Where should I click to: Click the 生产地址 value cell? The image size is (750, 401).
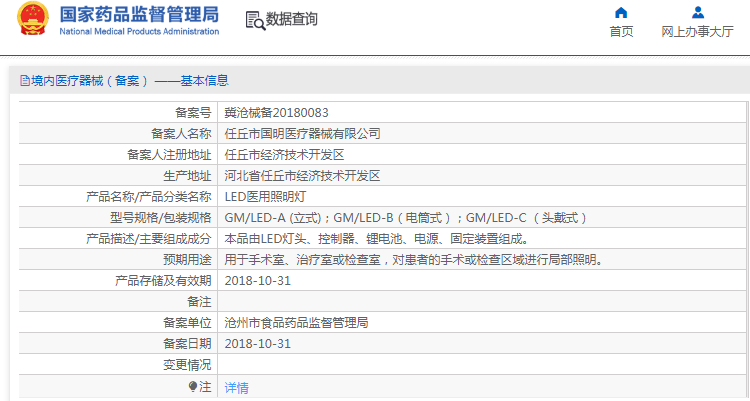coord(302,176)
